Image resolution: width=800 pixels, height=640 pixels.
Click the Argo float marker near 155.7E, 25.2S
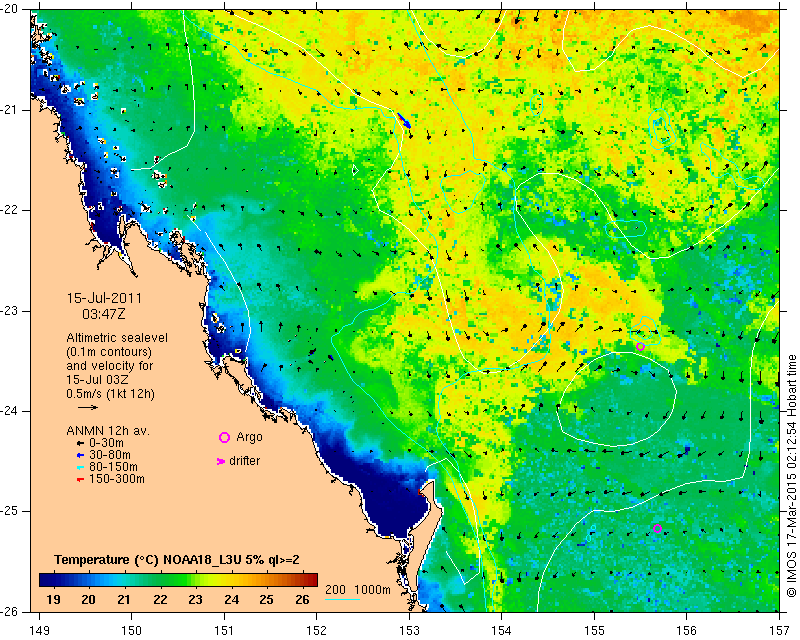pyautogui.click(x=657, y=528)
